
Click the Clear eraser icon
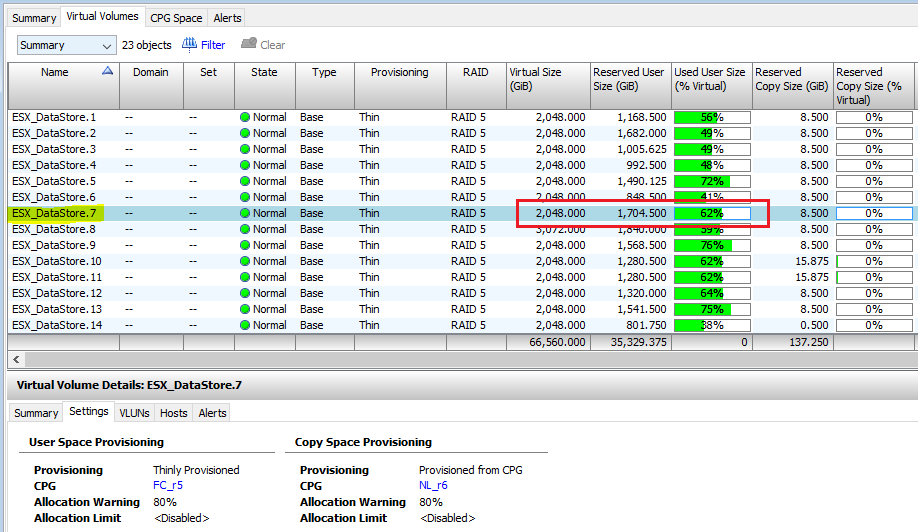click(x=249, y=43)
